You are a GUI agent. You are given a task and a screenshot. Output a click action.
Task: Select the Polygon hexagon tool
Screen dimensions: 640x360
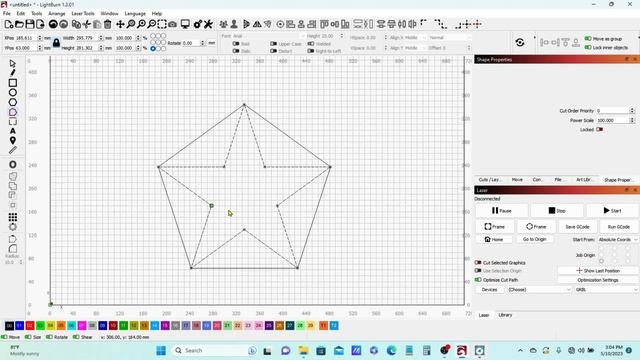pyautogui.click(x=13, y=102)
